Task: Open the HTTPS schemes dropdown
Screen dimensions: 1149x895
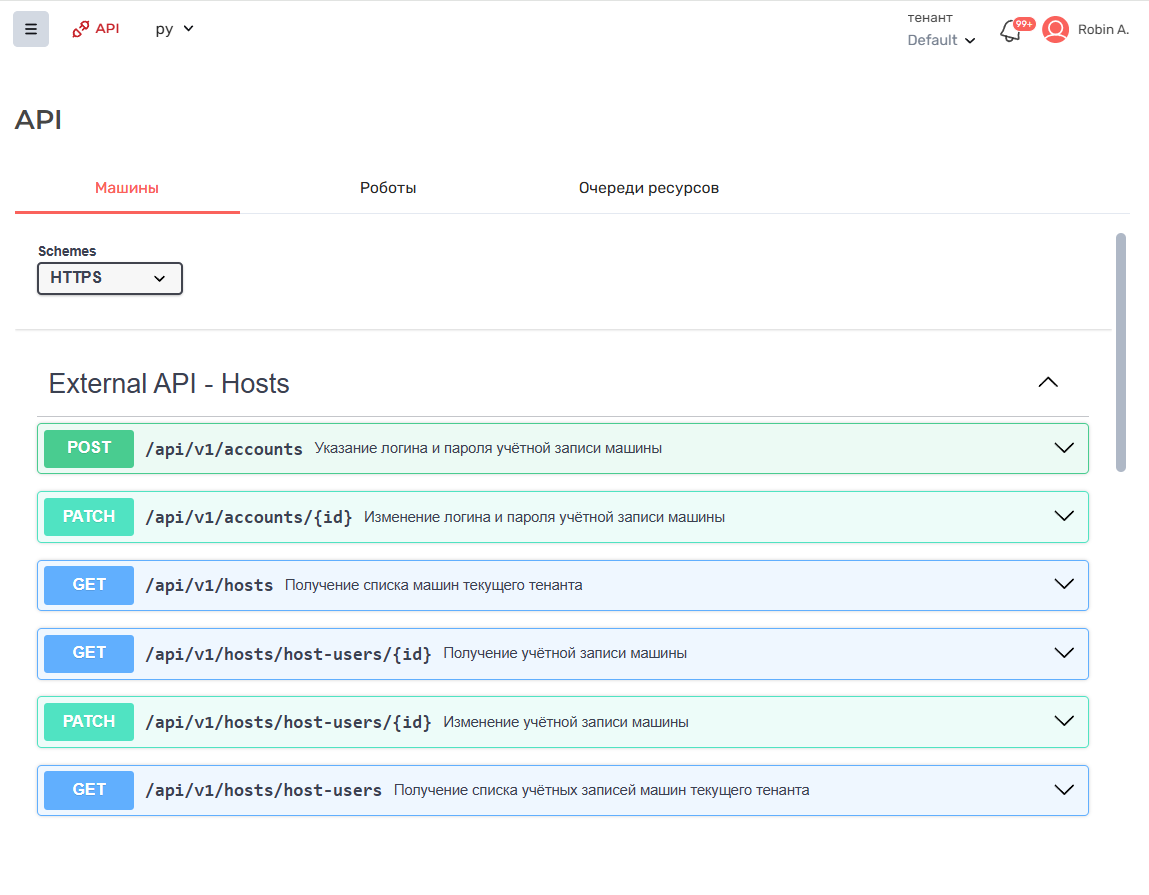Action: pos(110,278)
